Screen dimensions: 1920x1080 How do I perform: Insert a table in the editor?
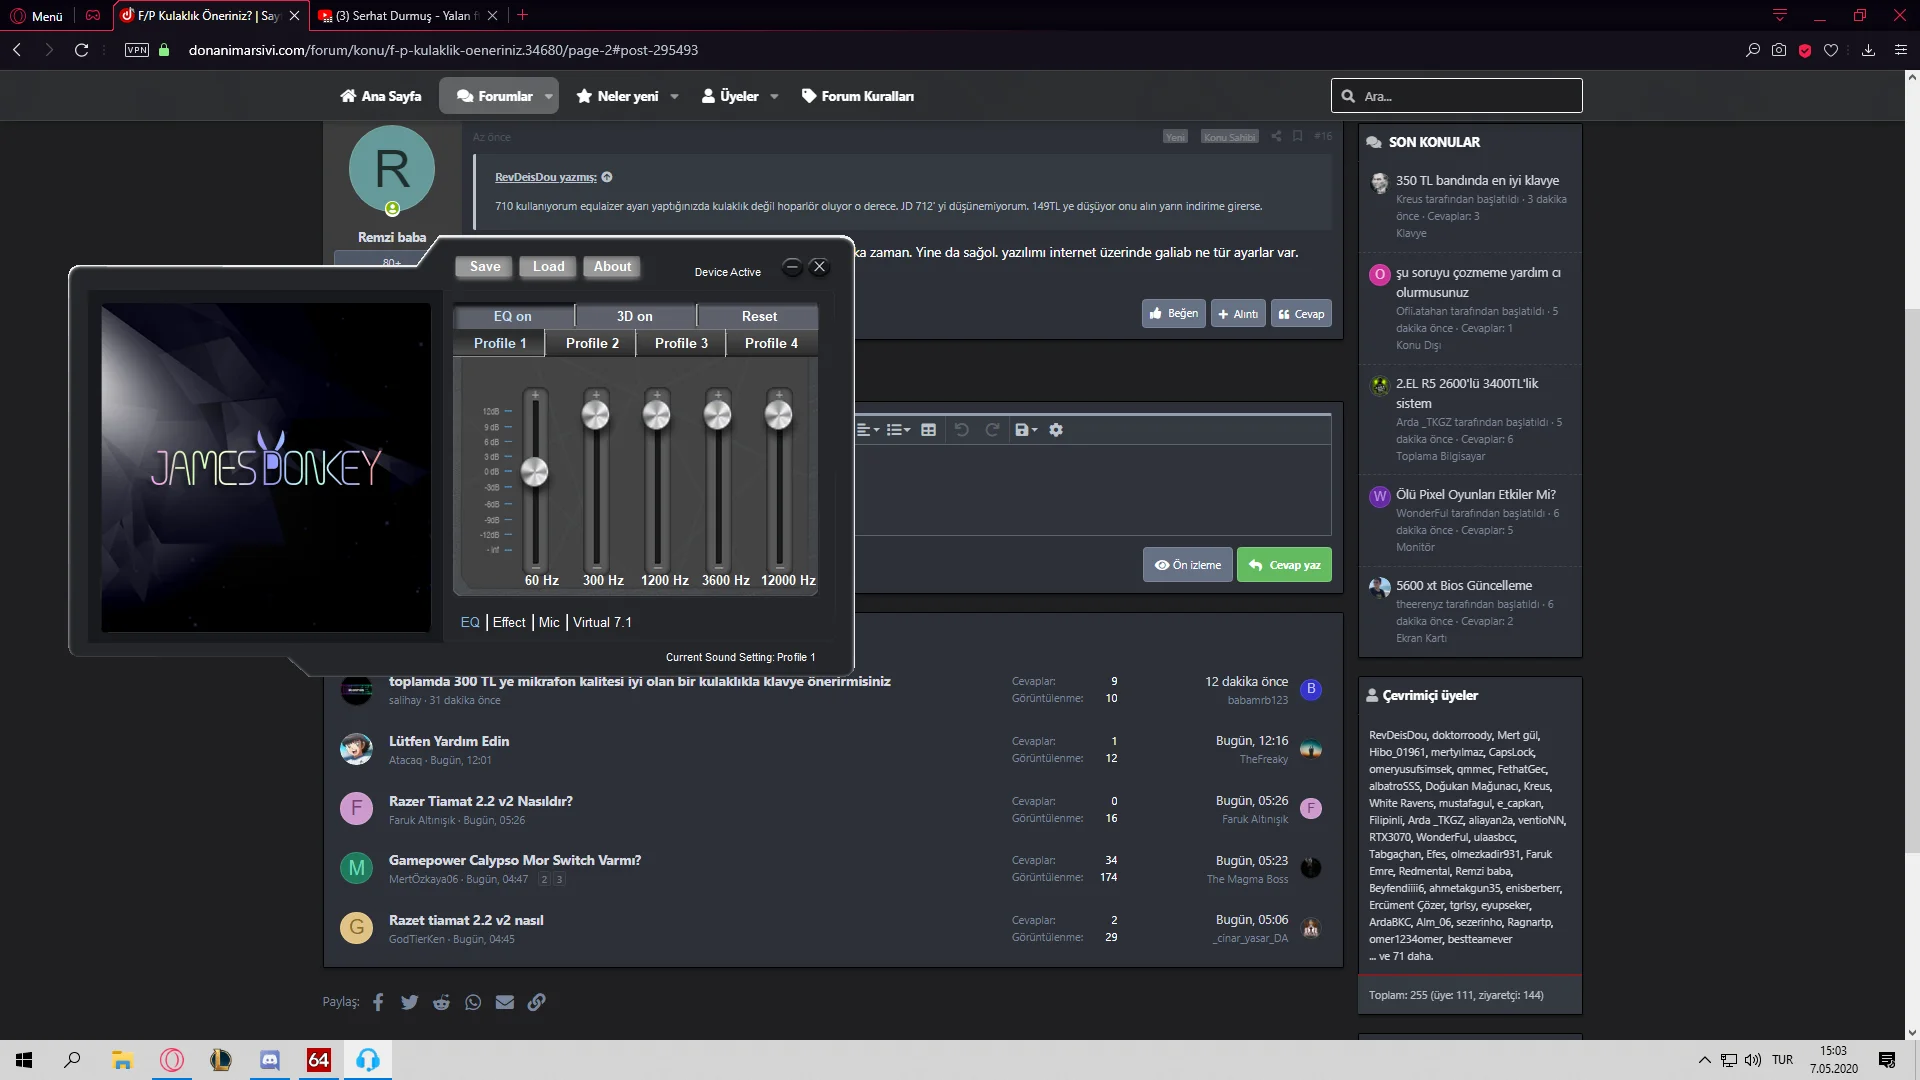(928, 430)
